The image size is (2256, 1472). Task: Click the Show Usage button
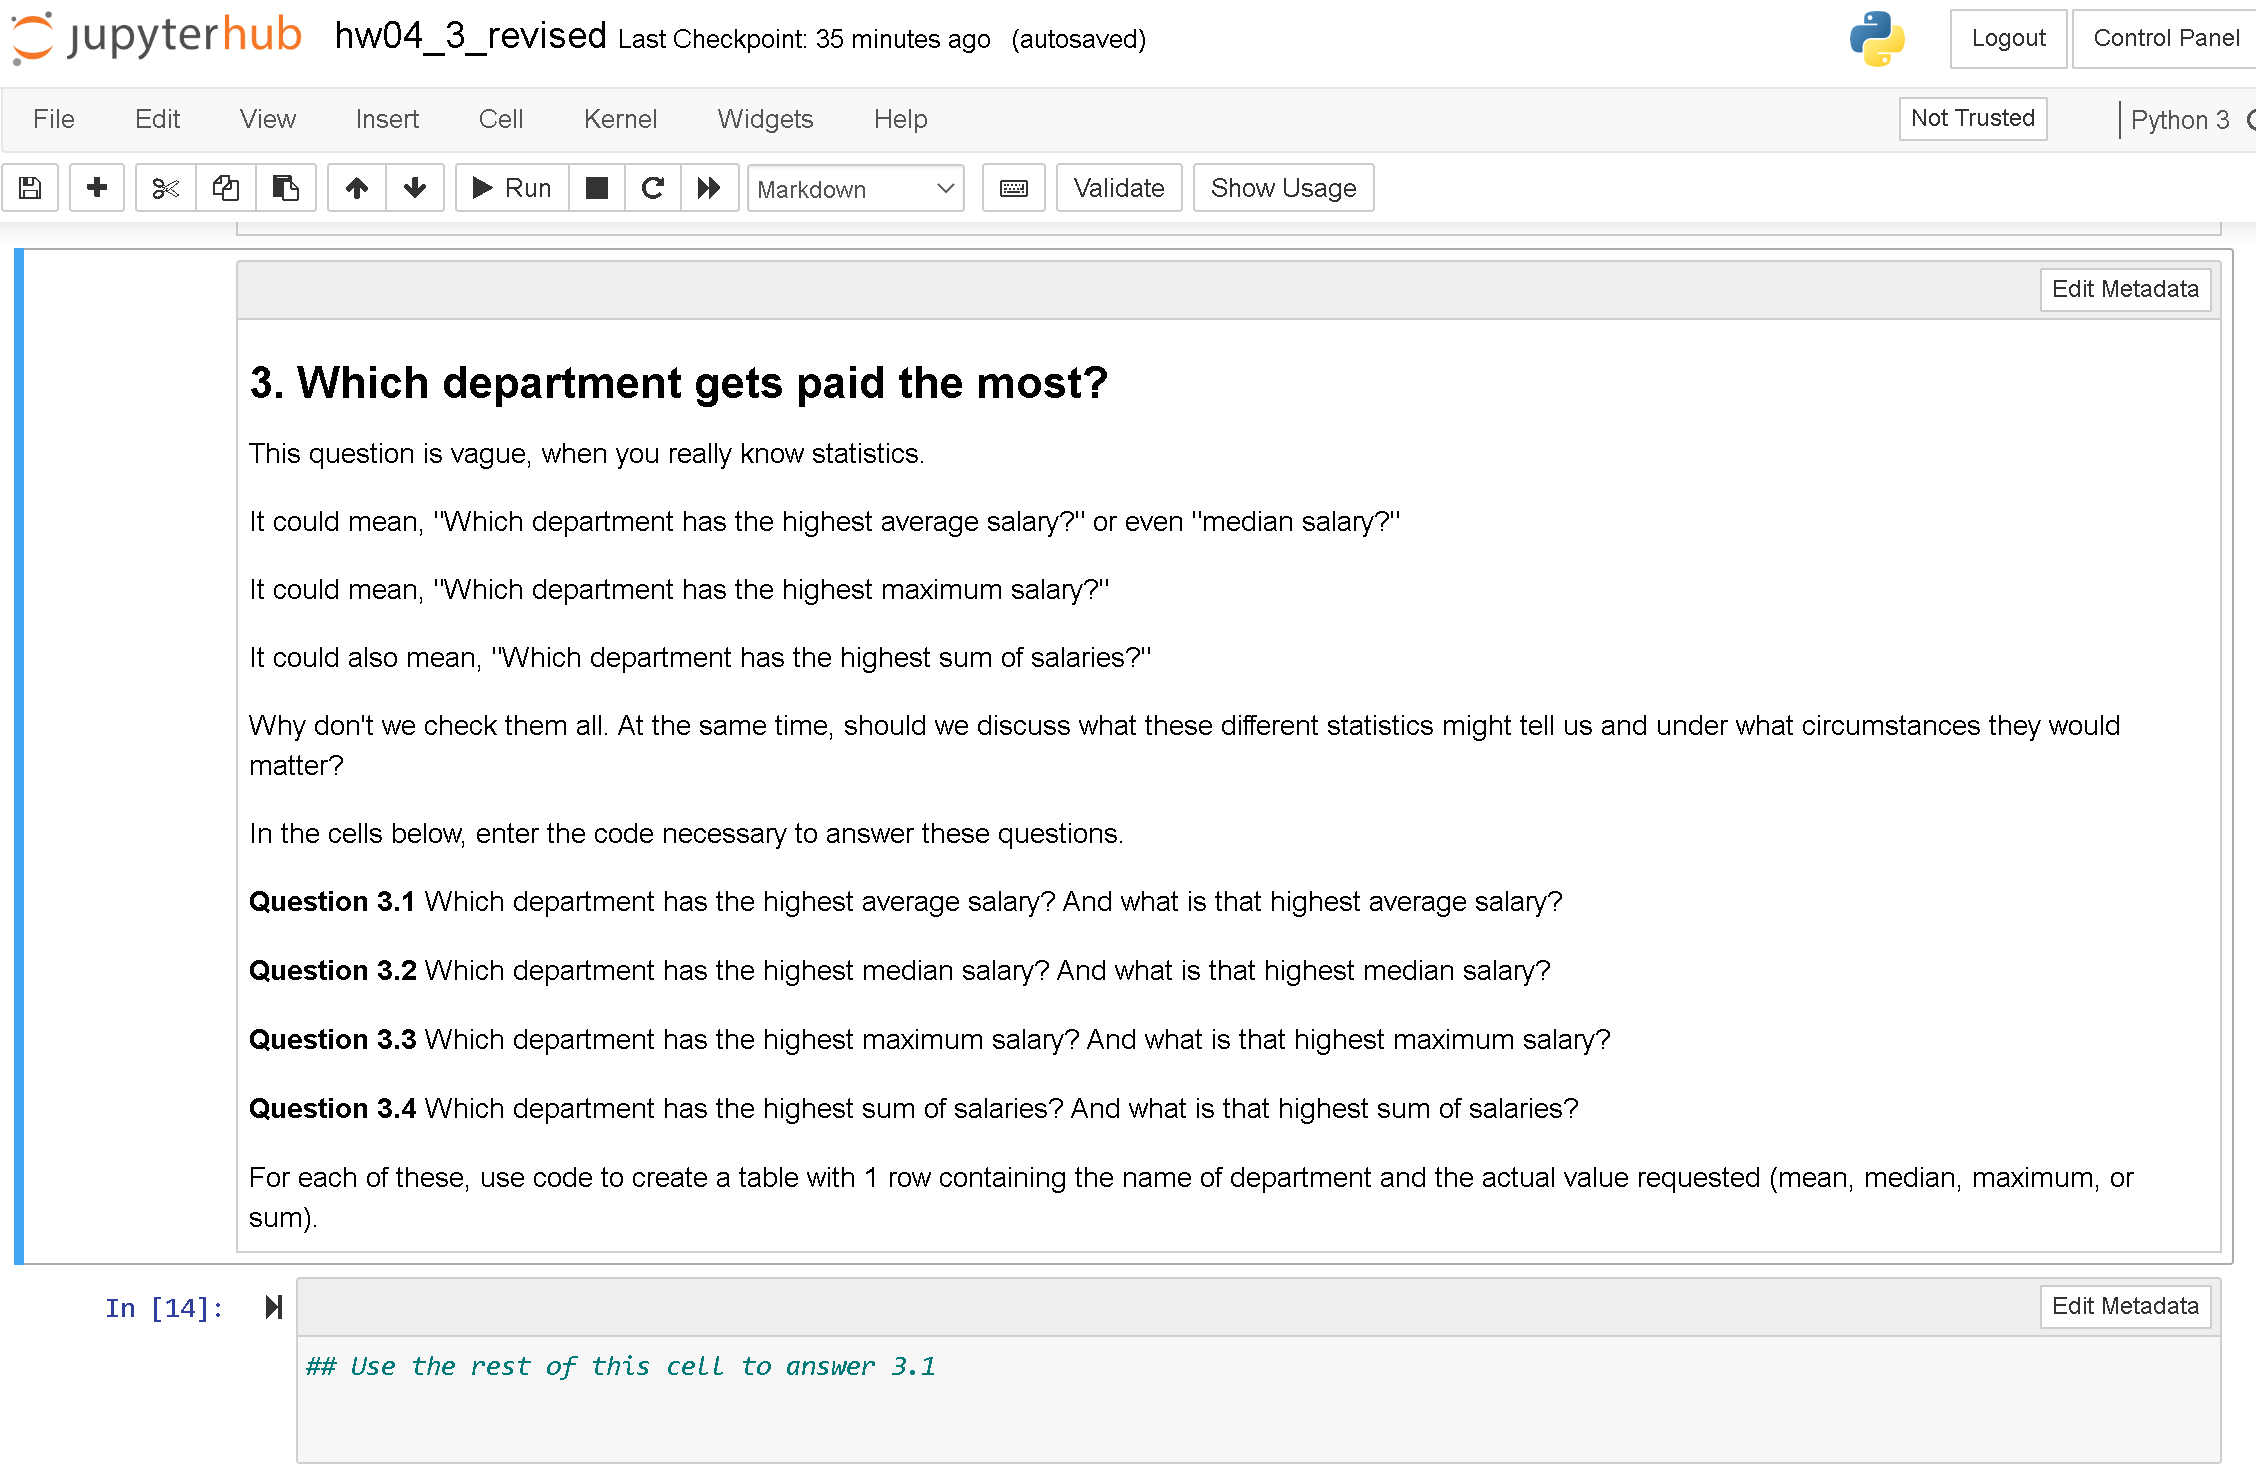tap(1283, 188)
